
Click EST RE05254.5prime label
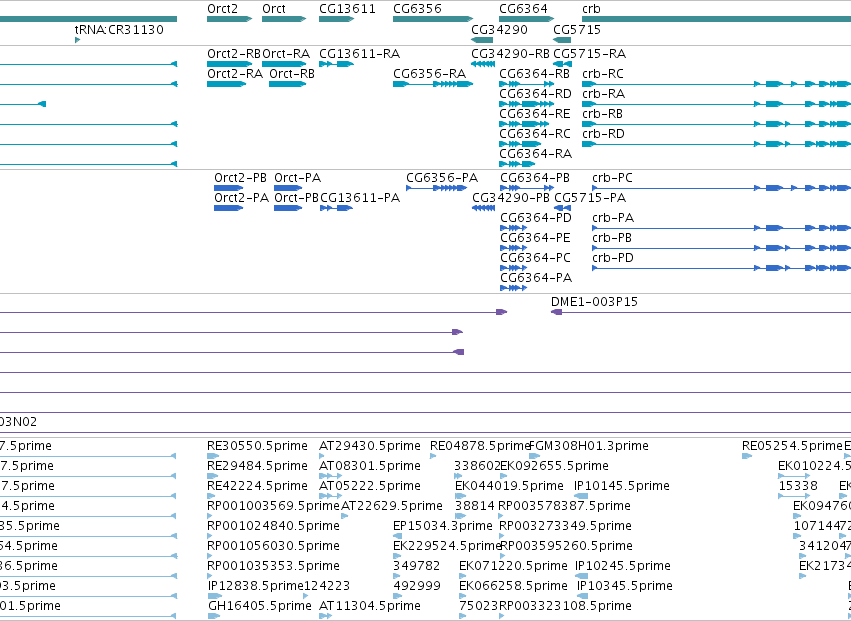click(792, 446)
